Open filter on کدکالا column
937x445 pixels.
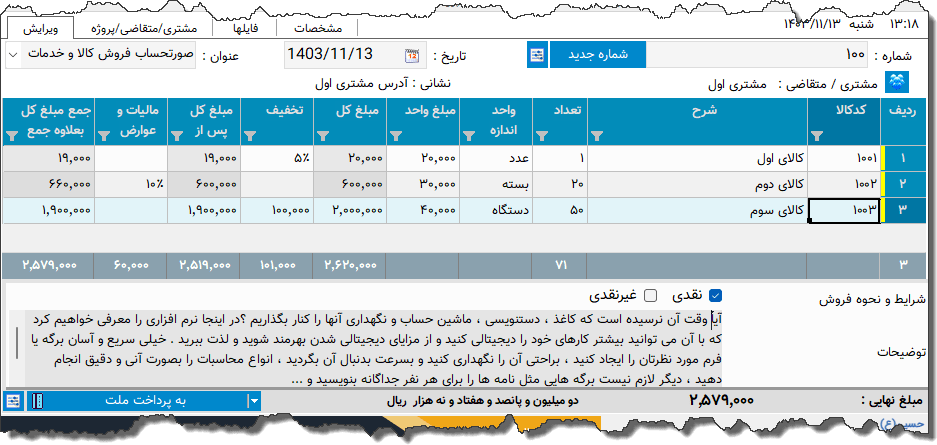[817, 137]
